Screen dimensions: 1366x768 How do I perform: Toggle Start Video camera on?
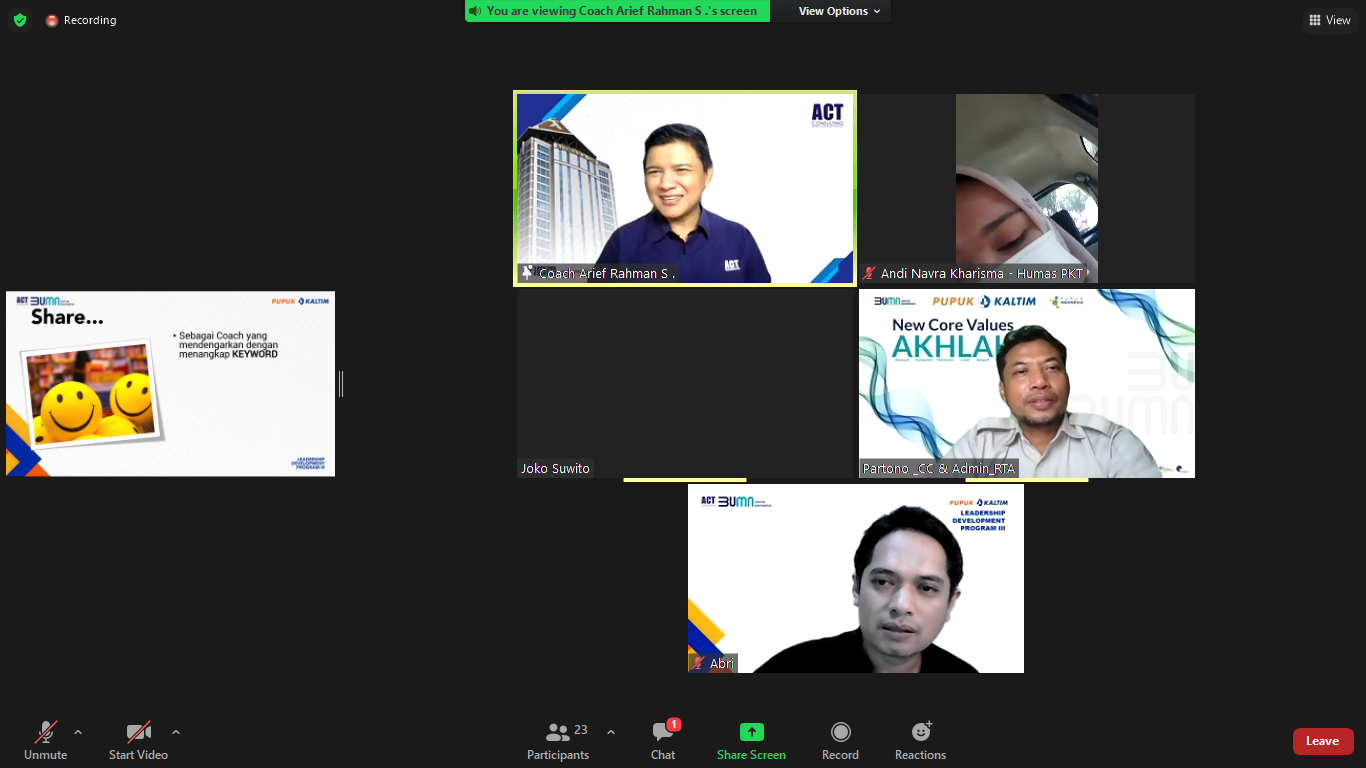pyautogui.click(x=138, y=732)
